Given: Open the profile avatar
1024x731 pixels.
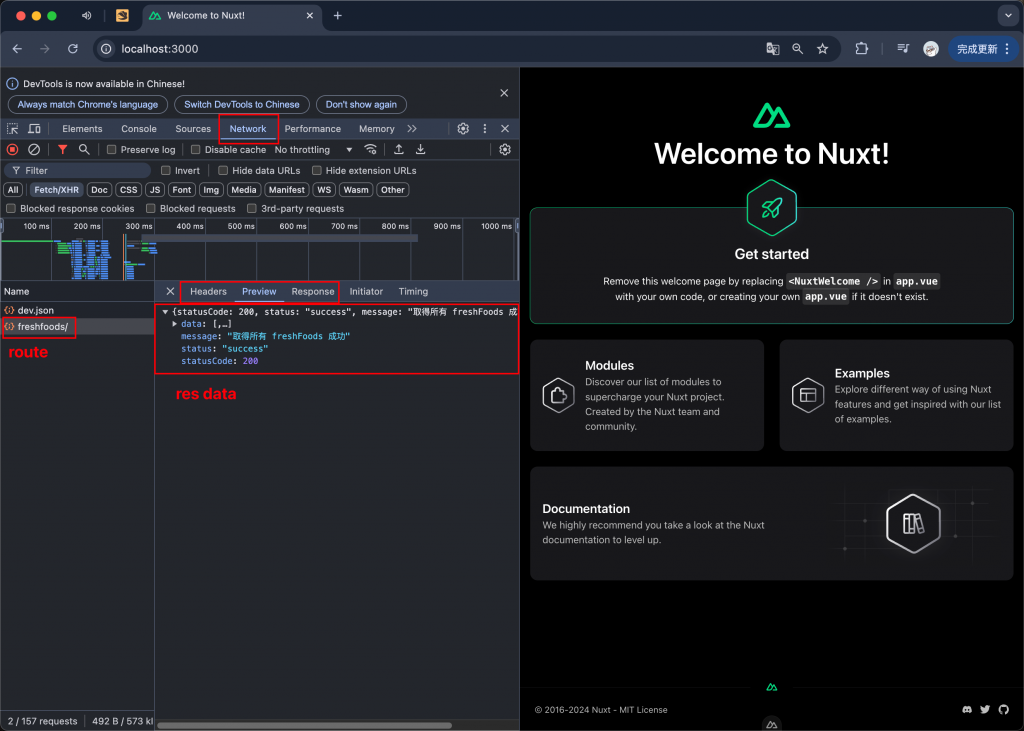Looking at the screenshot, I should [x=931, y=49].
